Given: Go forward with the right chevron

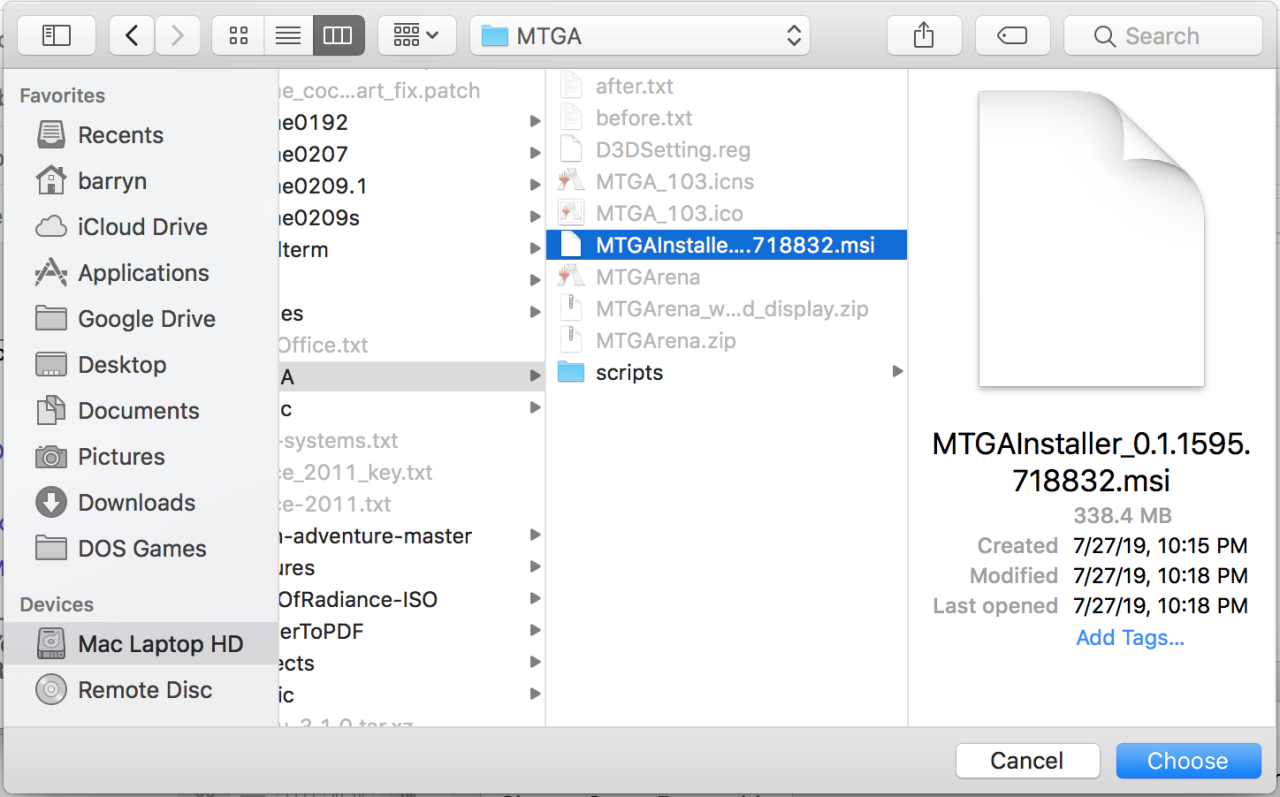Looking at the screenshot, I should (177, 36).
